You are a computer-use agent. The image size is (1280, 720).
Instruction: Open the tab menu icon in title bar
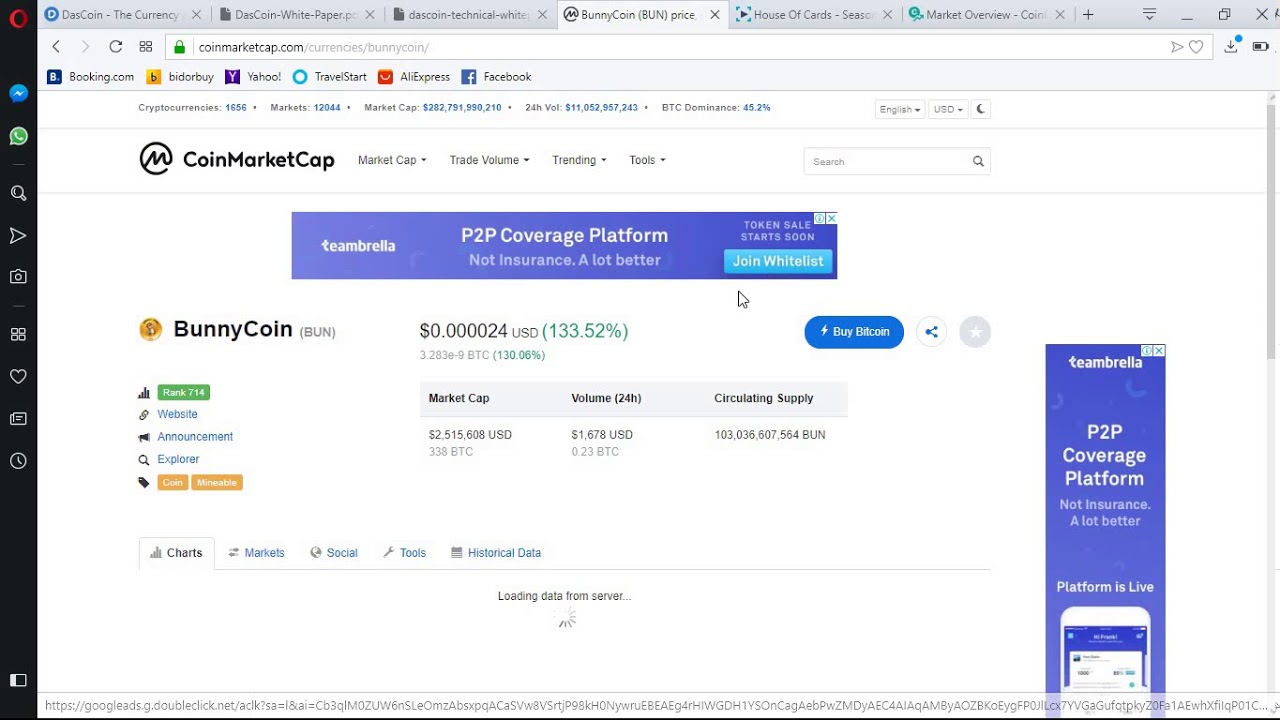(1149, 15)
